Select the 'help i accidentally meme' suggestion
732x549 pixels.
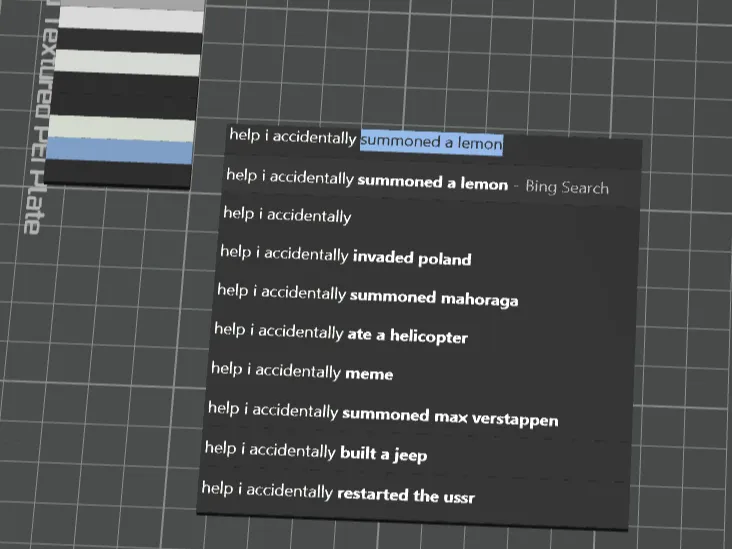[302, 371]
